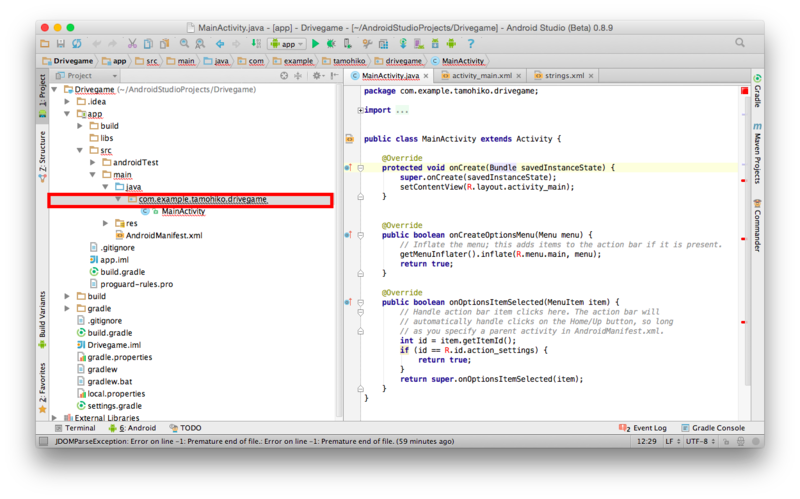Open the Gradle Console
Viewport: 800px width, 499px height.
[x=713, y=428]
